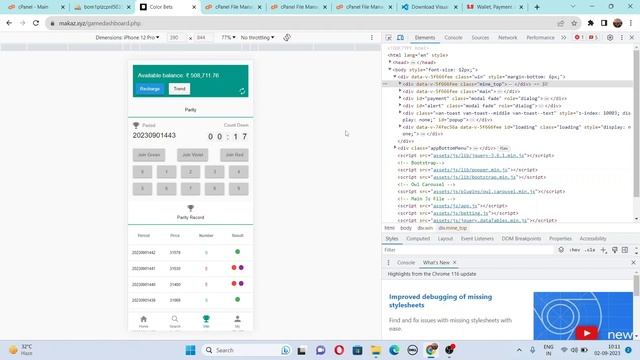The height and width of the screenshot is (360, 640).
Task: Collapse the div class win node
Action: point(395,76)
